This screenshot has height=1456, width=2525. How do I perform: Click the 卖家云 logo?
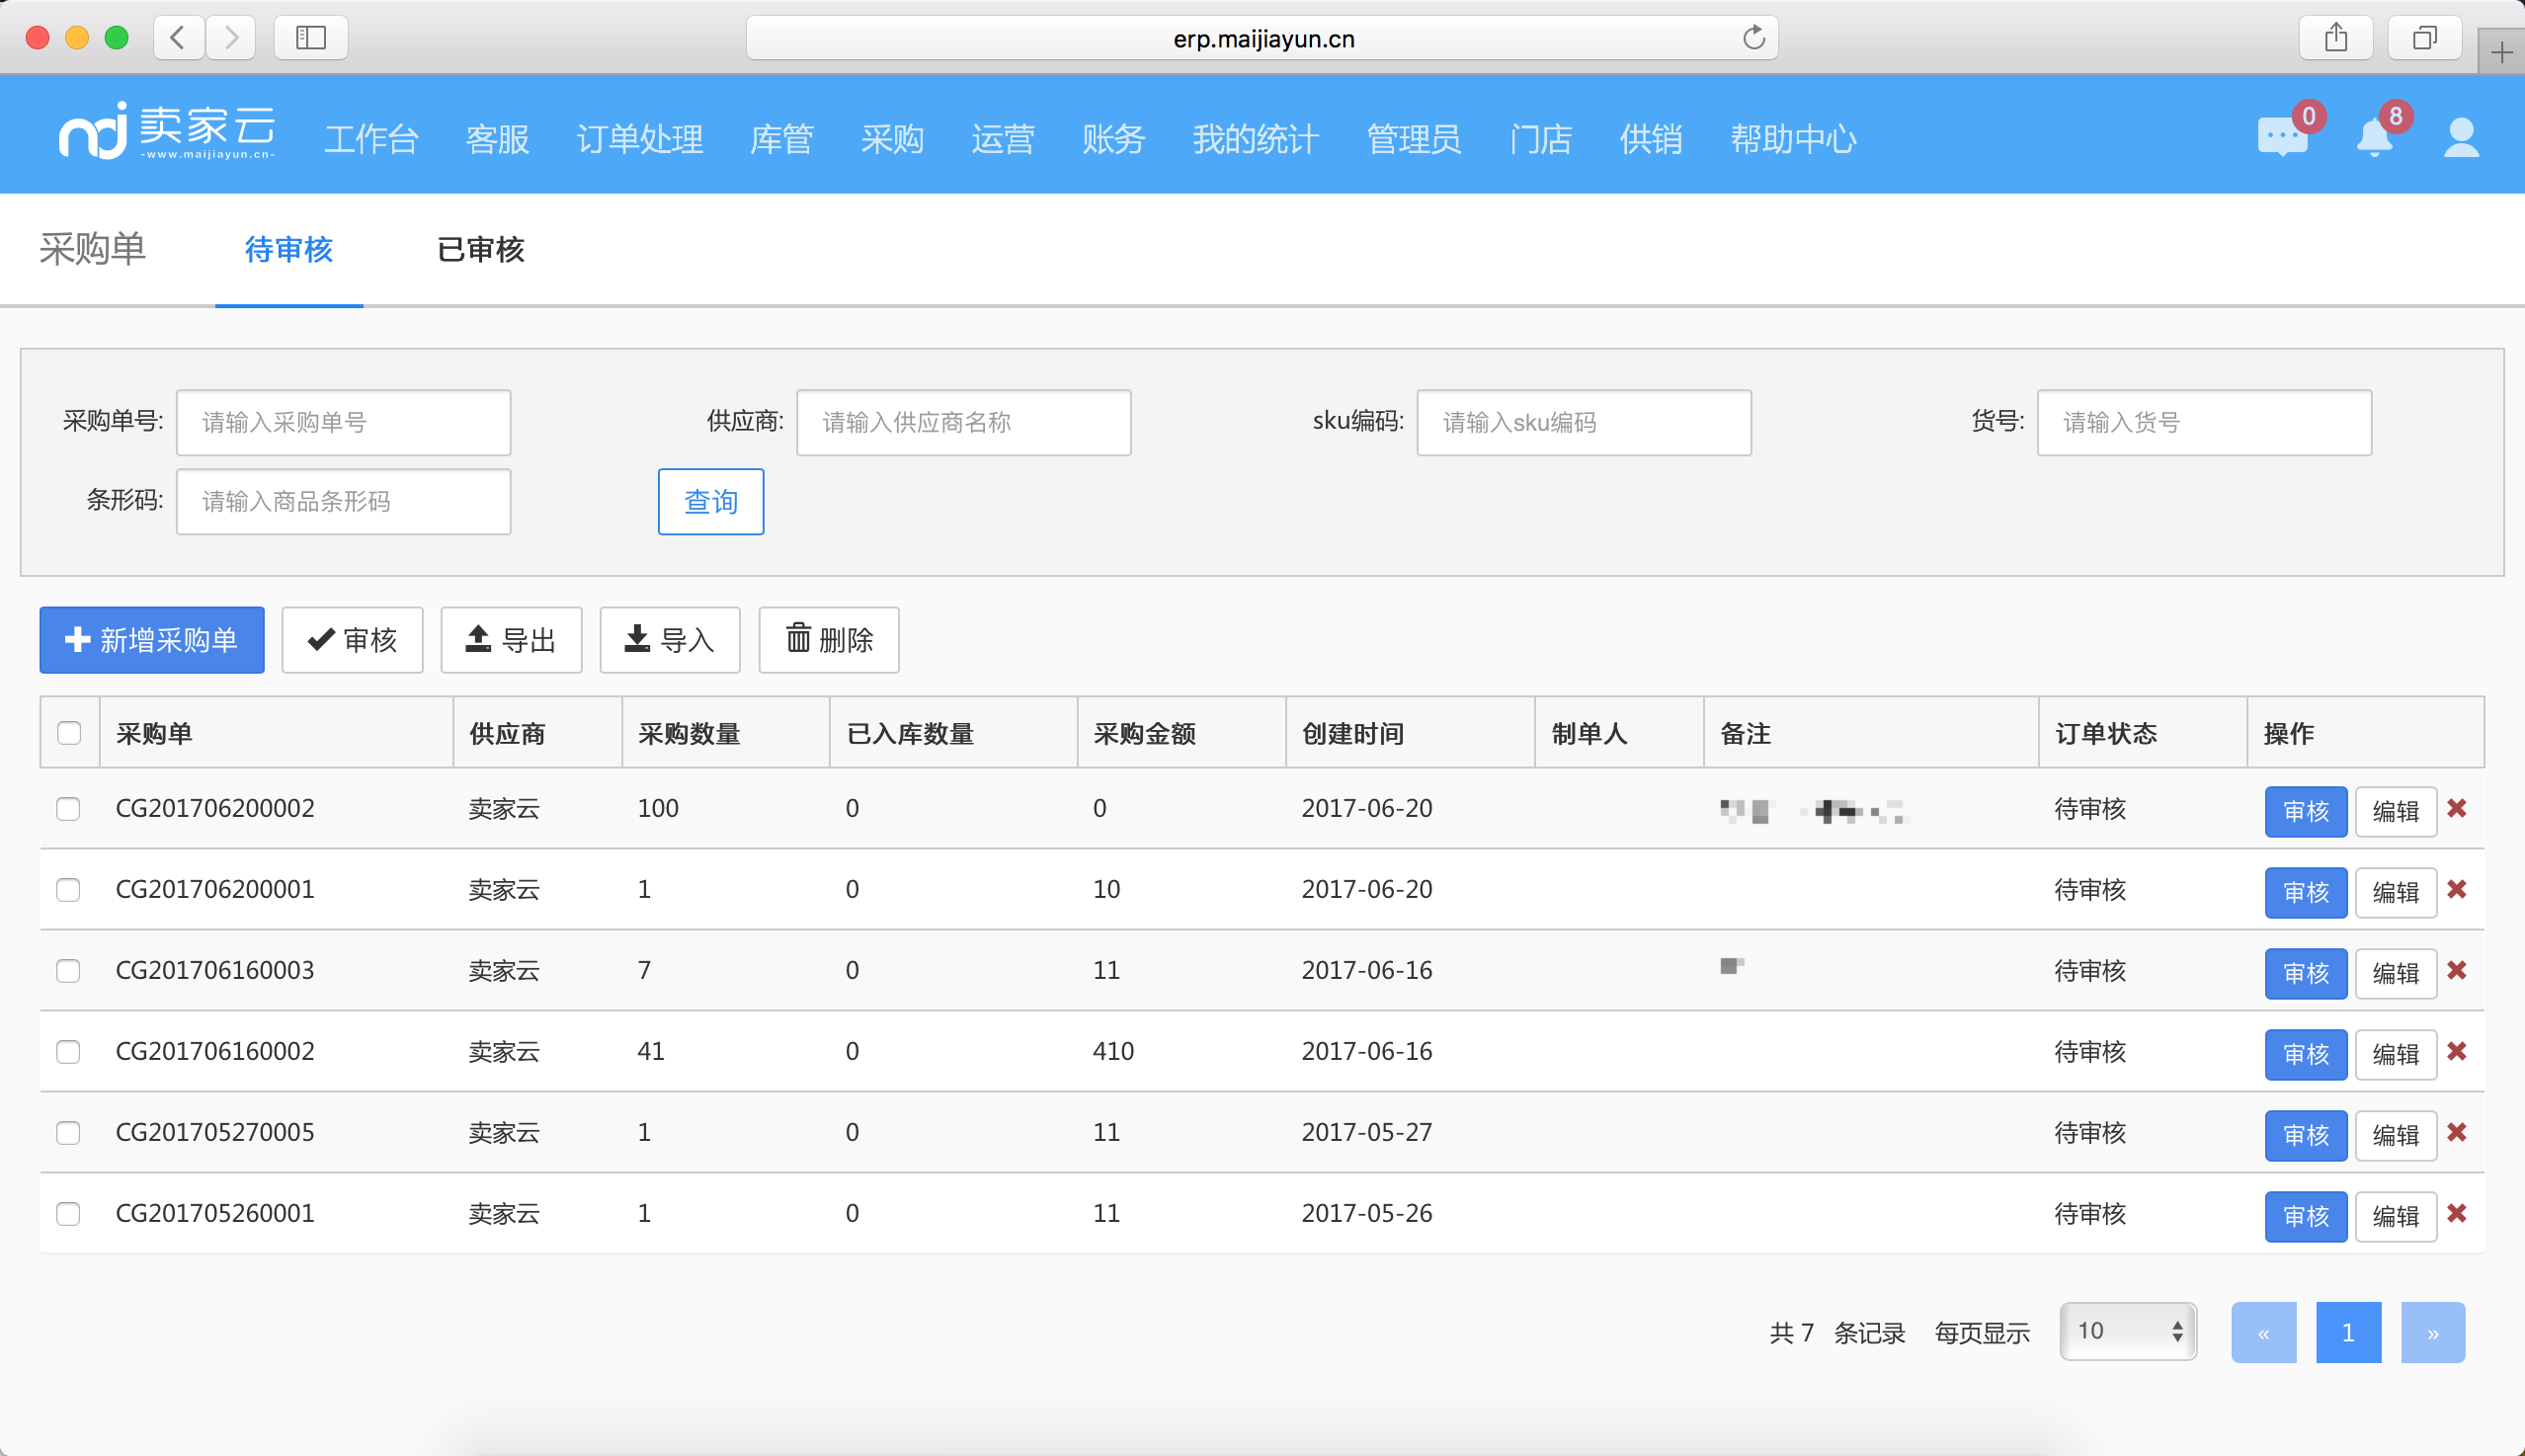(166, 131)
